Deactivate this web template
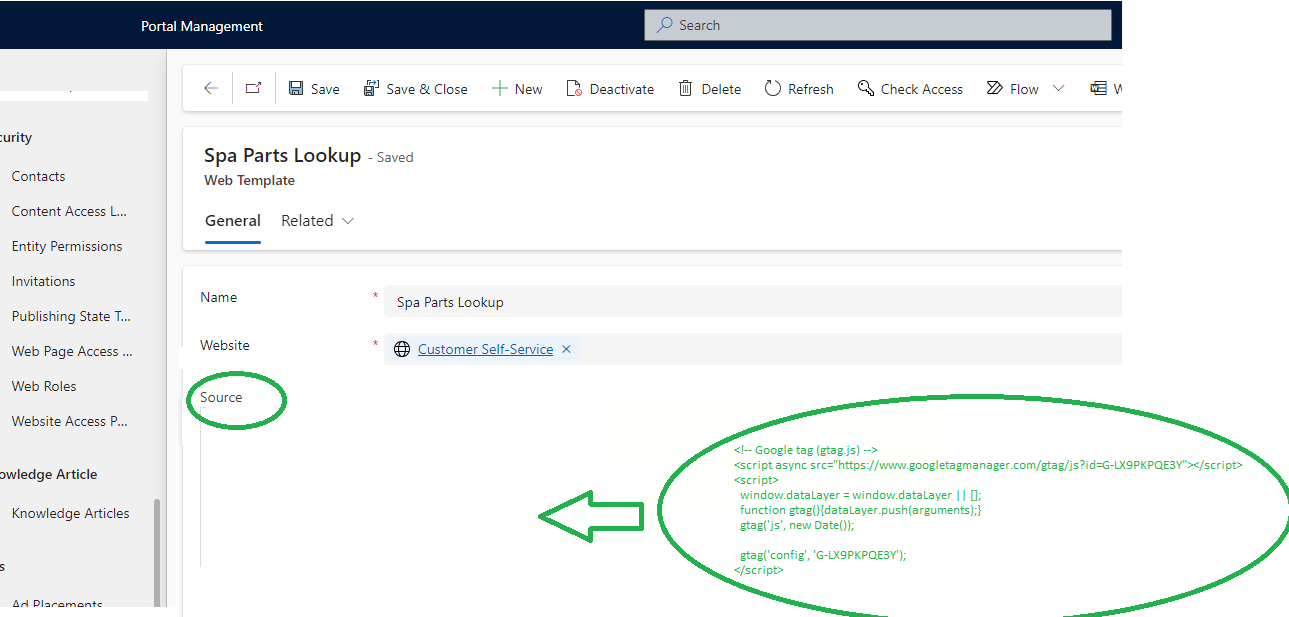The height and width of the screenshot is (617, 1289). coord(610,89)
